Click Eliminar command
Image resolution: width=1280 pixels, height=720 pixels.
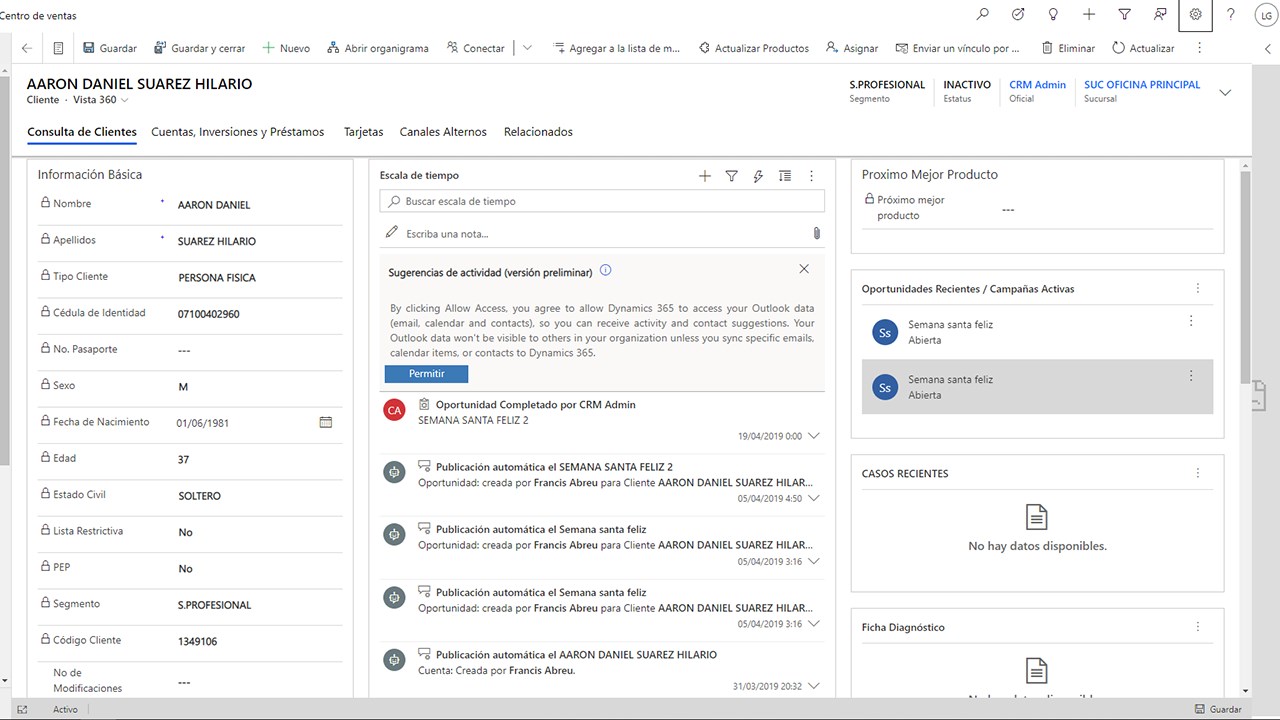click(x=1068, y=48)
